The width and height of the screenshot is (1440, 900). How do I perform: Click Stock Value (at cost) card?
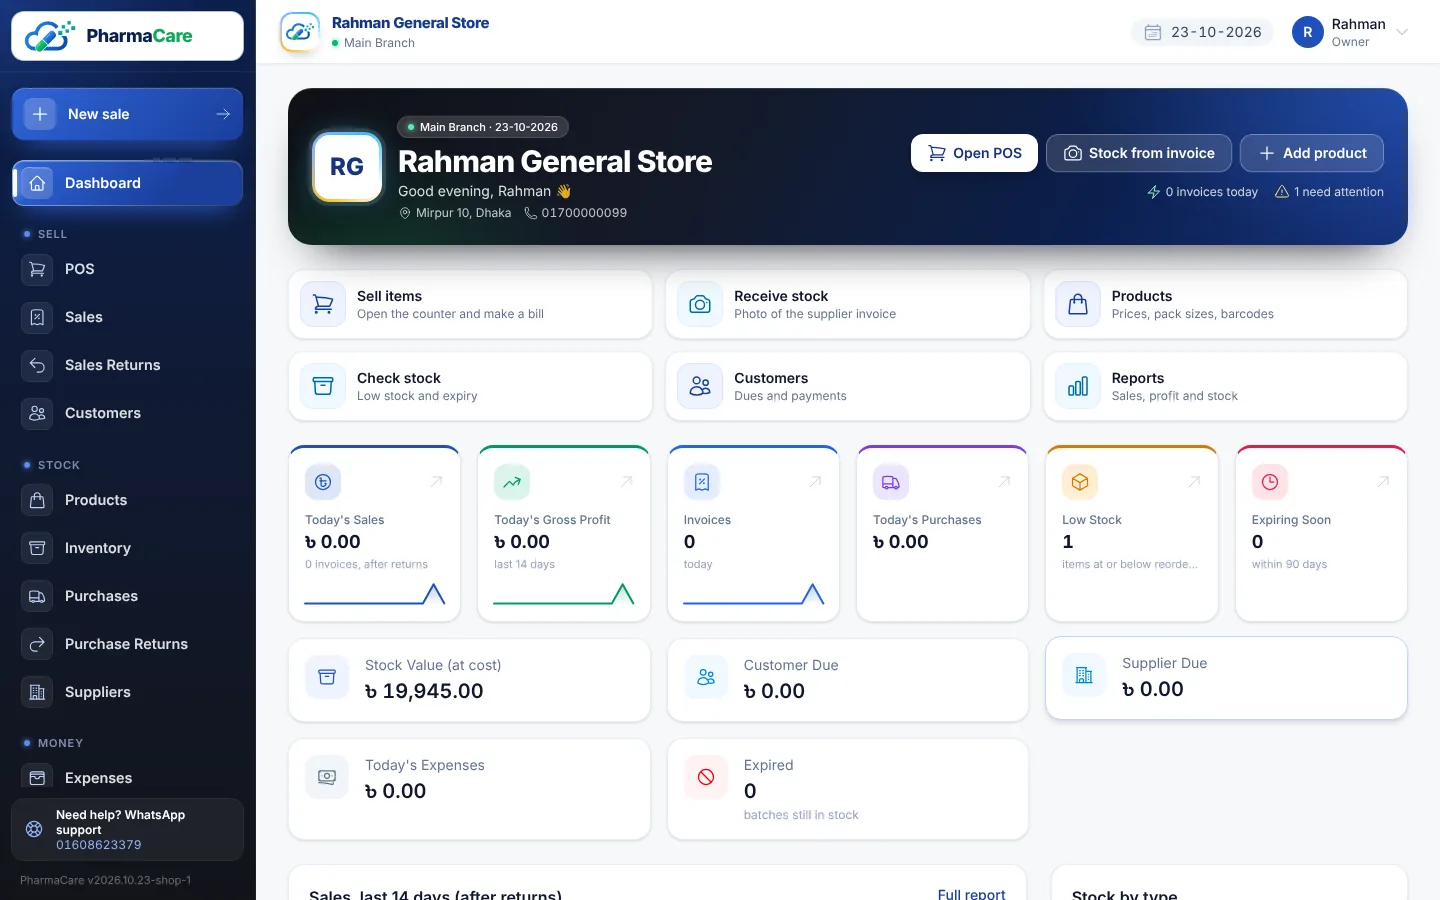tap(470, 680)
